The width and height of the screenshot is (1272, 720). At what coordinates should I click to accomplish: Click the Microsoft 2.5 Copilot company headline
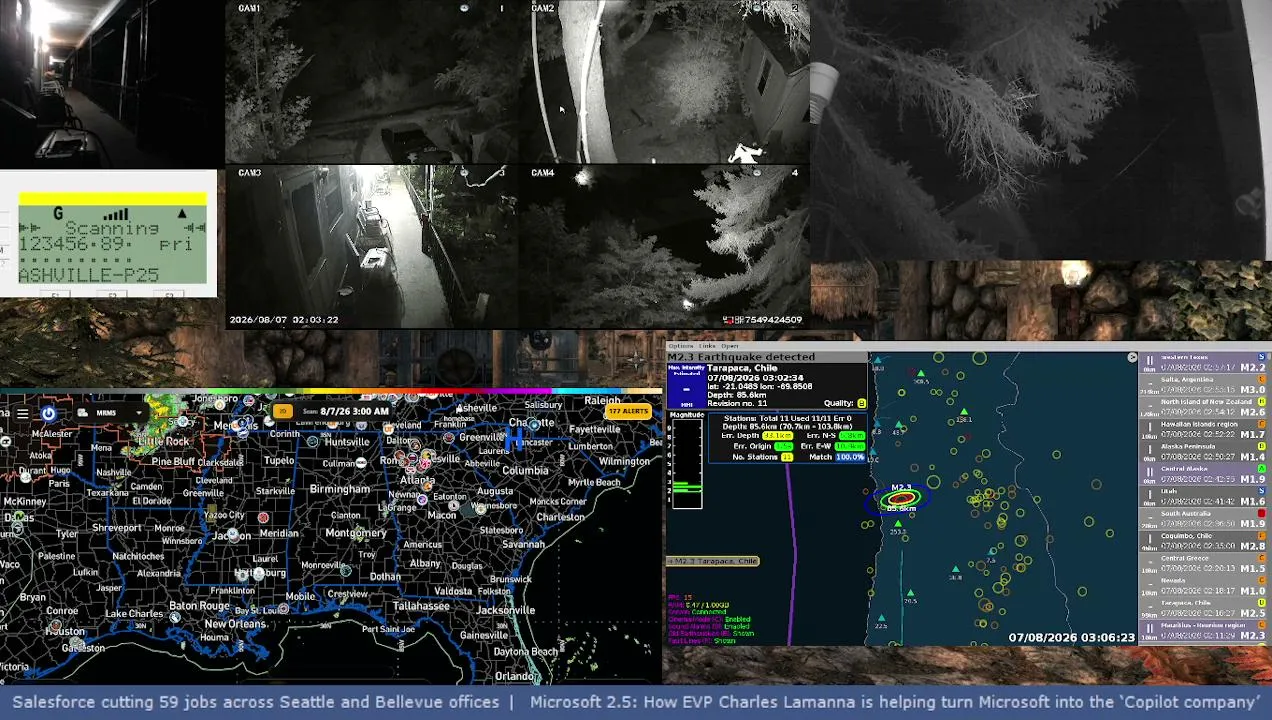[894, 702]
